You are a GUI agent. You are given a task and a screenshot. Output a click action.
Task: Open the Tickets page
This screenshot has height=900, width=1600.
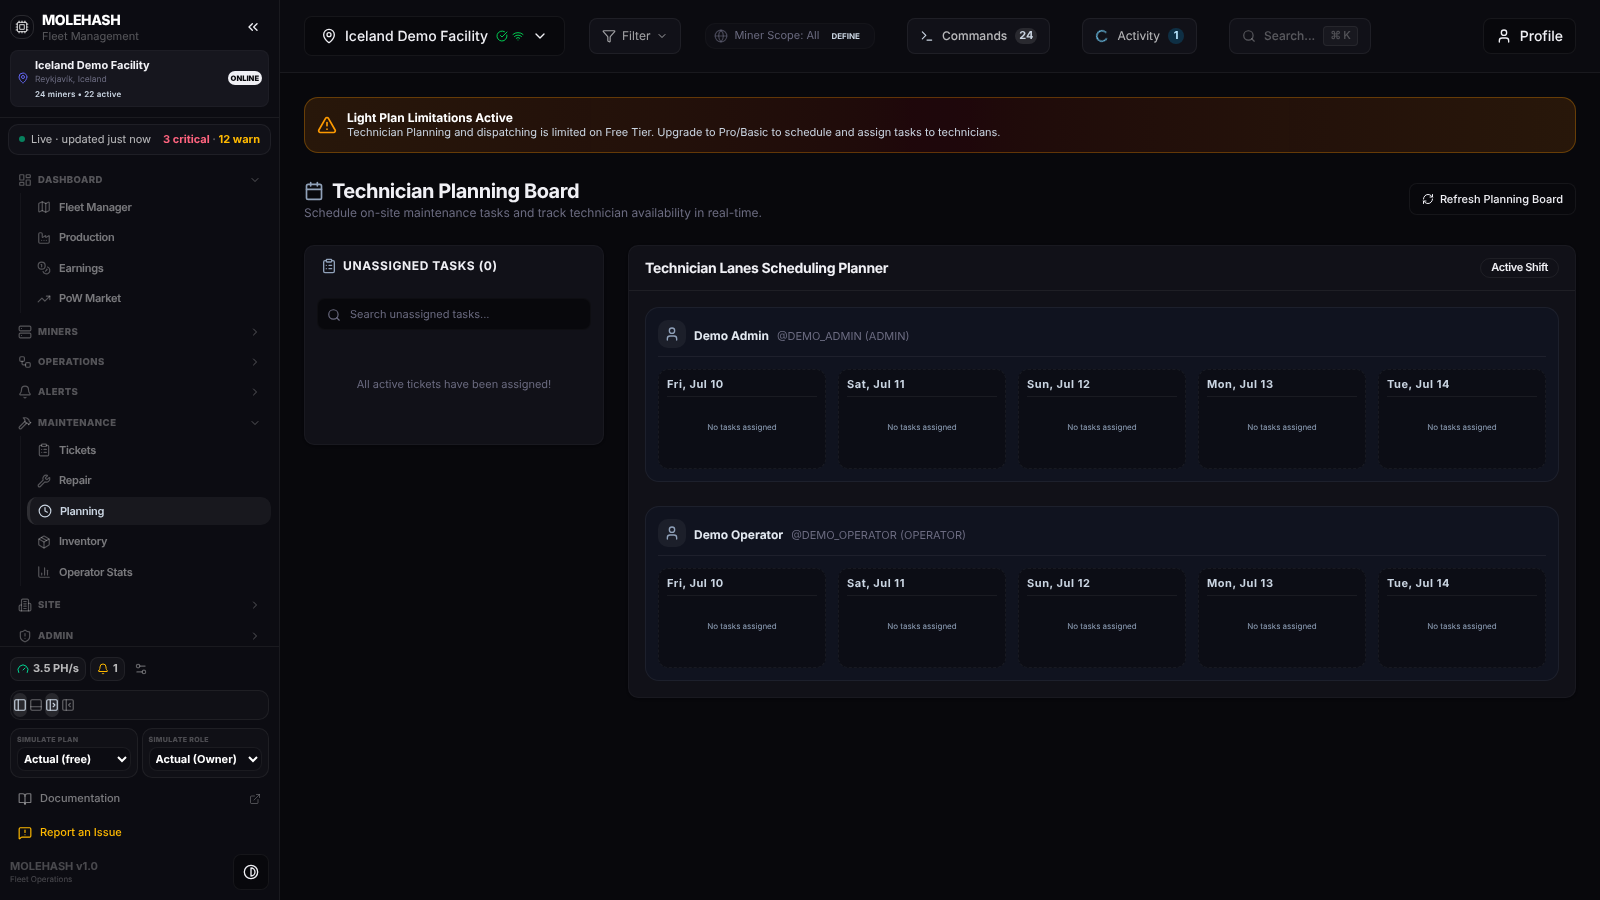click(x=149, y=451)
